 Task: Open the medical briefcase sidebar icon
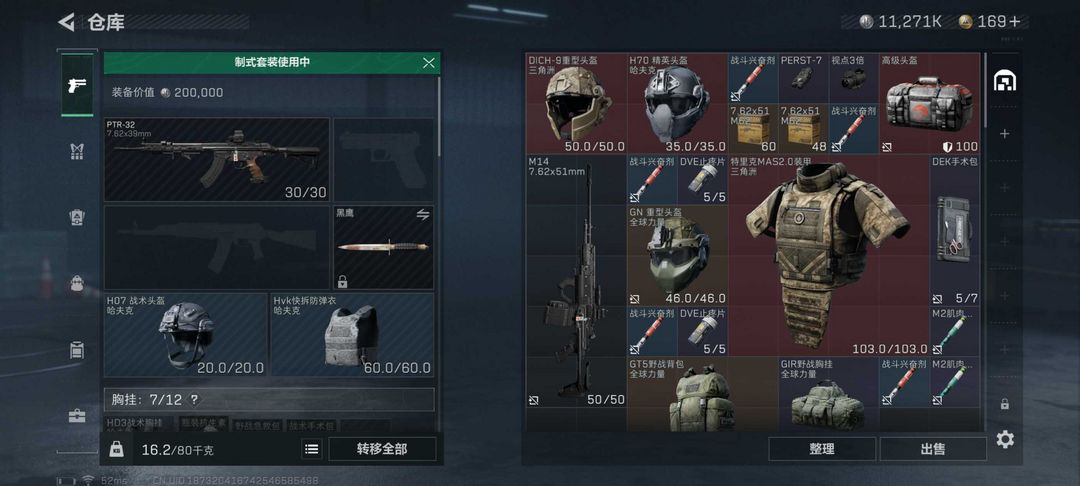pos(77,416)
